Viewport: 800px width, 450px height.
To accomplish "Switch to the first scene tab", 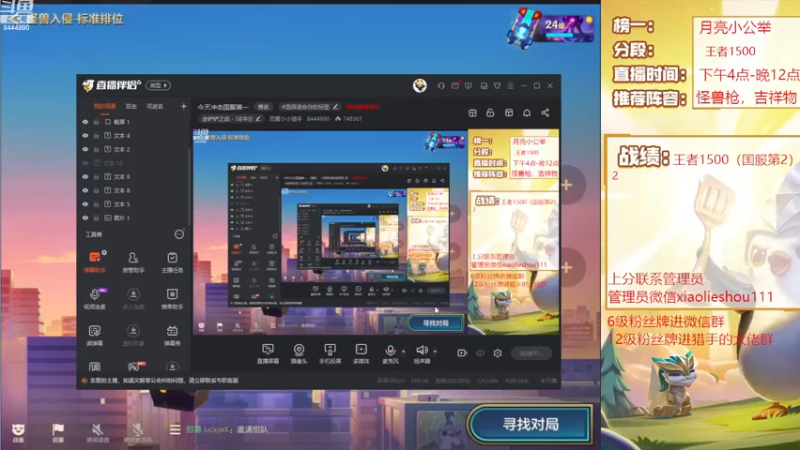I will point(105,106).
